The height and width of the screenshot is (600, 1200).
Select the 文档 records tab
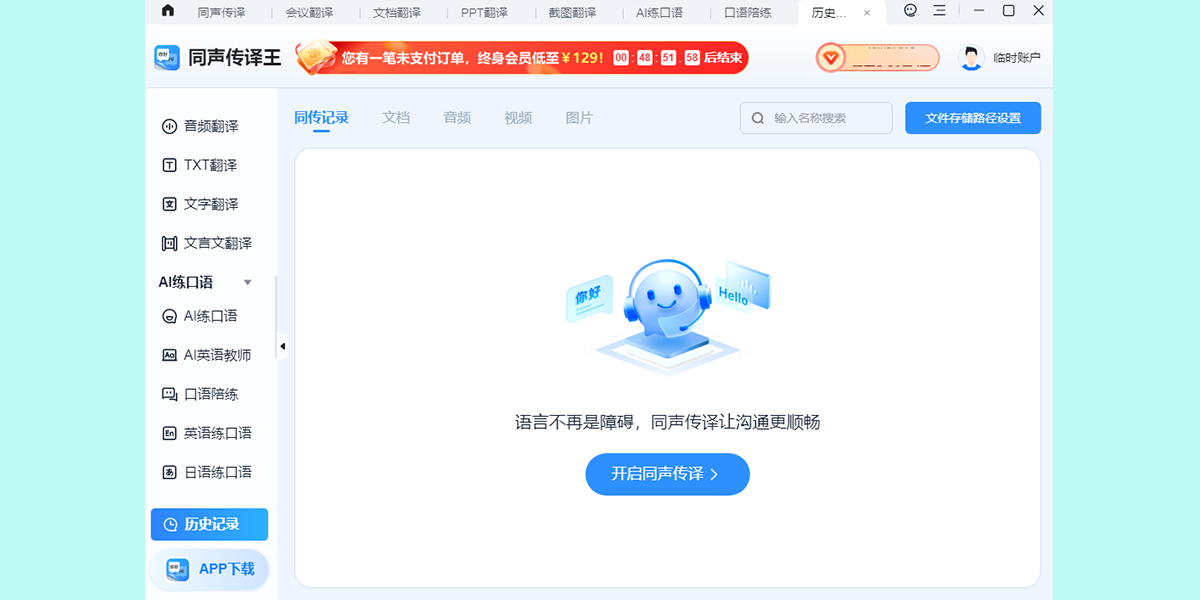(x=396, y=118)
